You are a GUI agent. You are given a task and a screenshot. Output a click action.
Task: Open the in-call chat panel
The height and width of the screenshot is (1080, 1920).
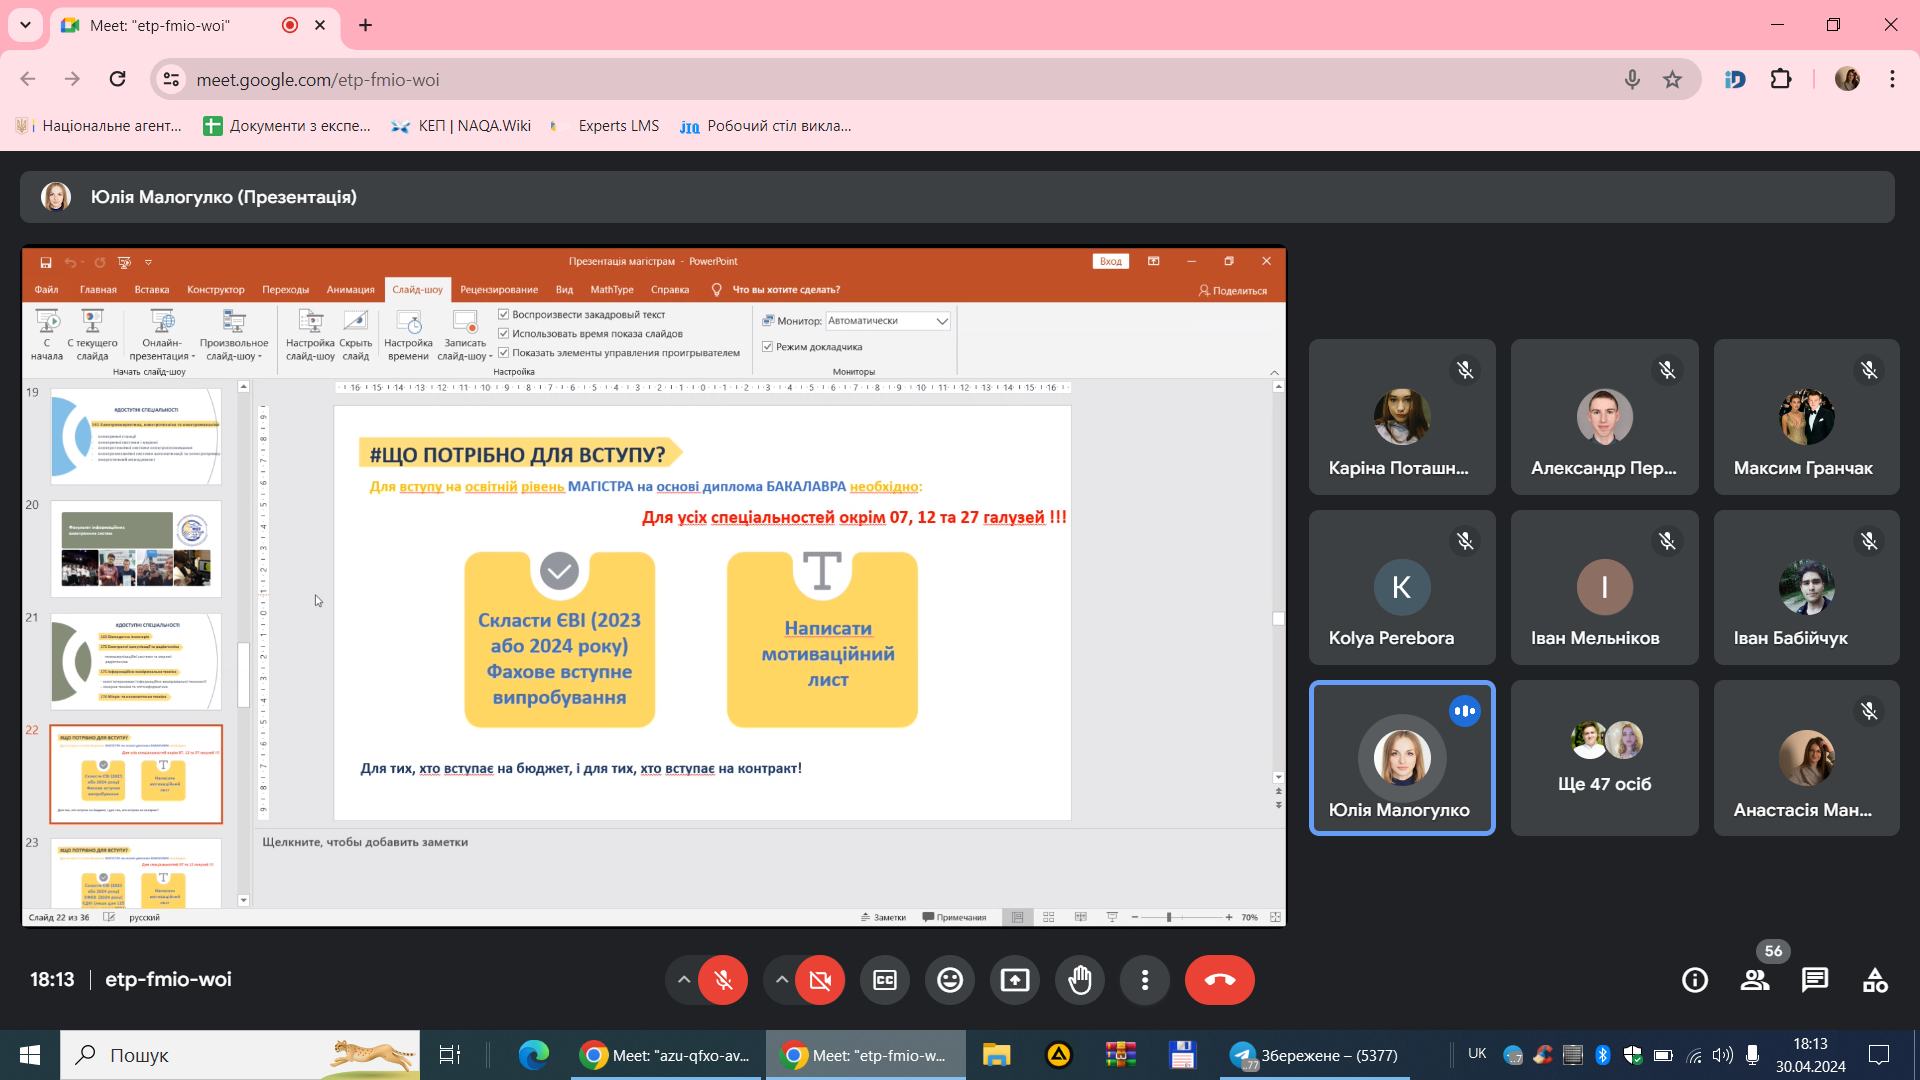click(x=1815, y=980)
